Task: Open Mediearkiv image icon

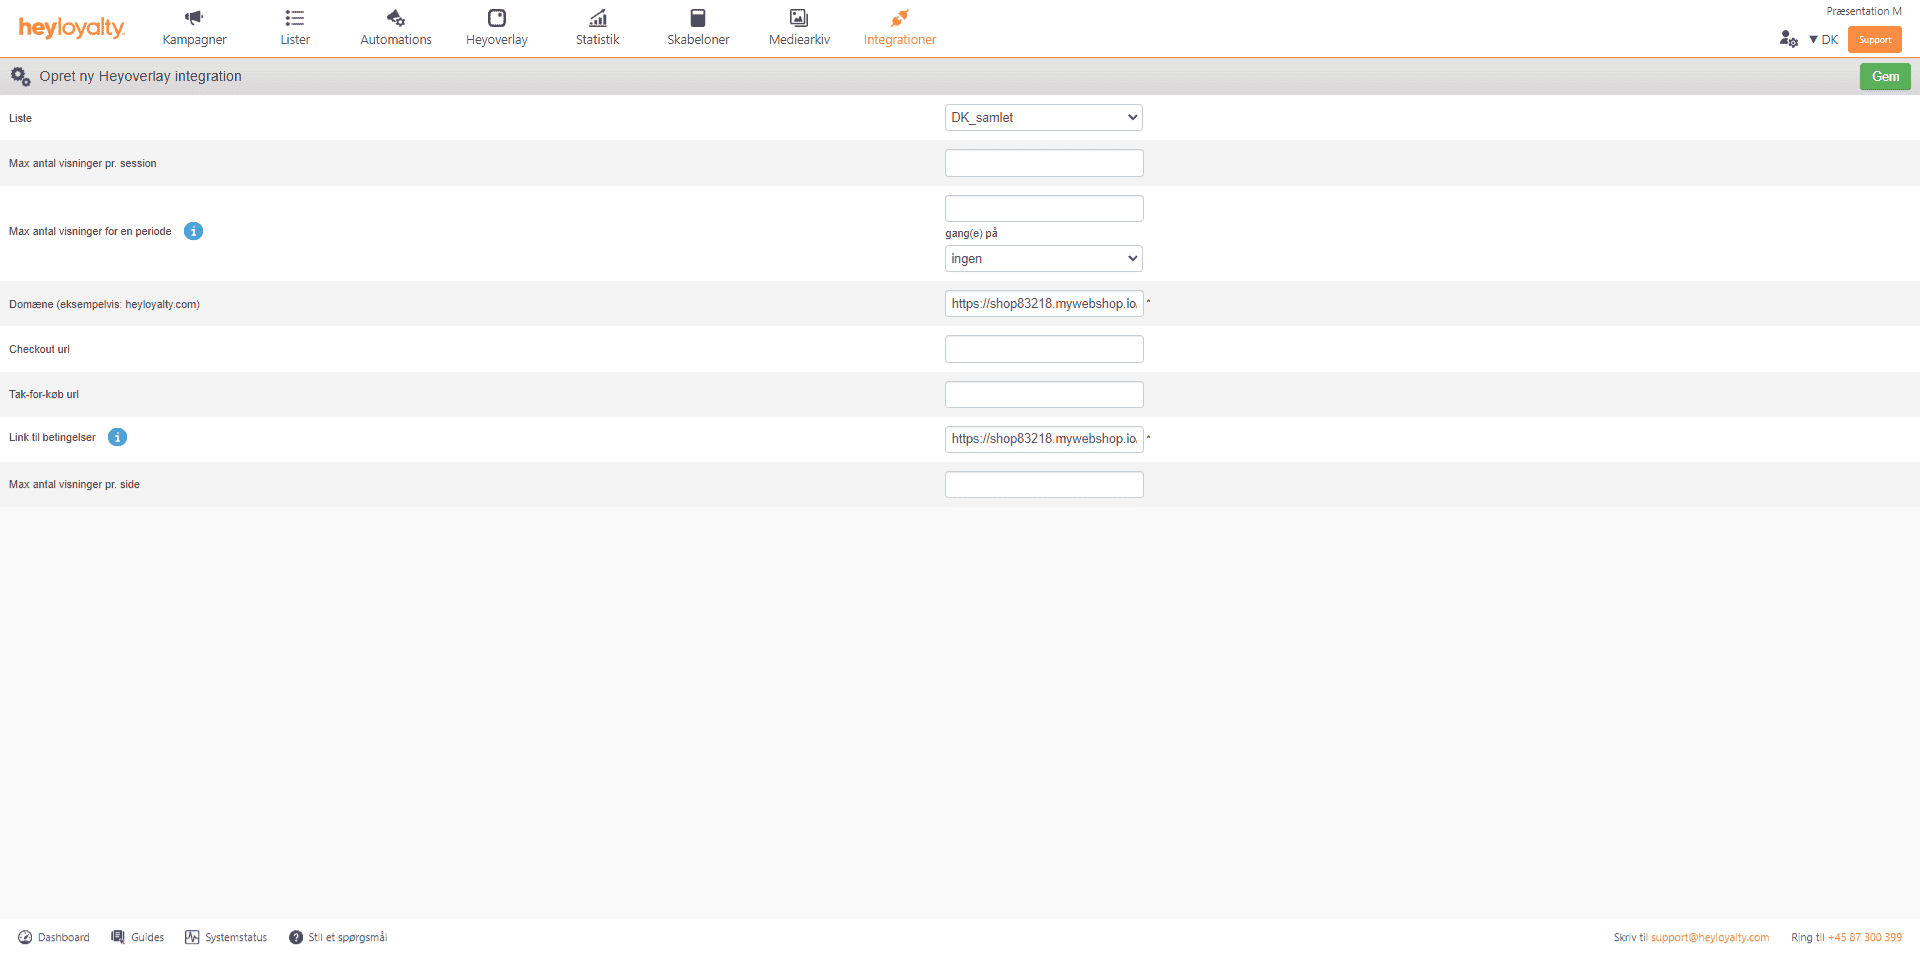Action: tap(798, 18)
